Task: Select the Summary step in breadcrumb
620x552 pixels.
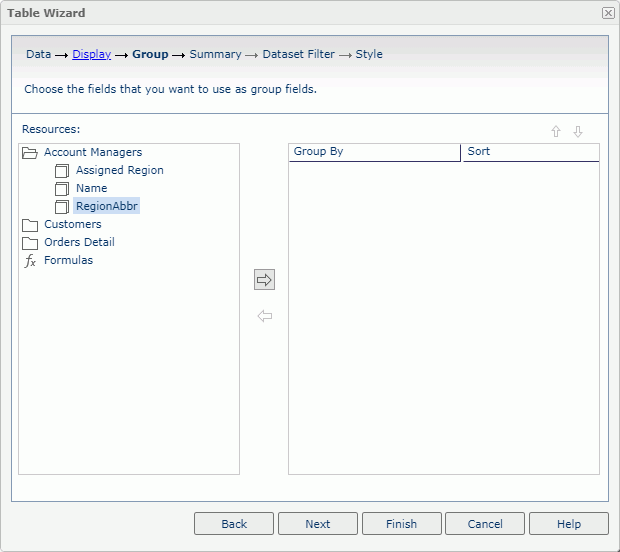Action: coord(215,54)
